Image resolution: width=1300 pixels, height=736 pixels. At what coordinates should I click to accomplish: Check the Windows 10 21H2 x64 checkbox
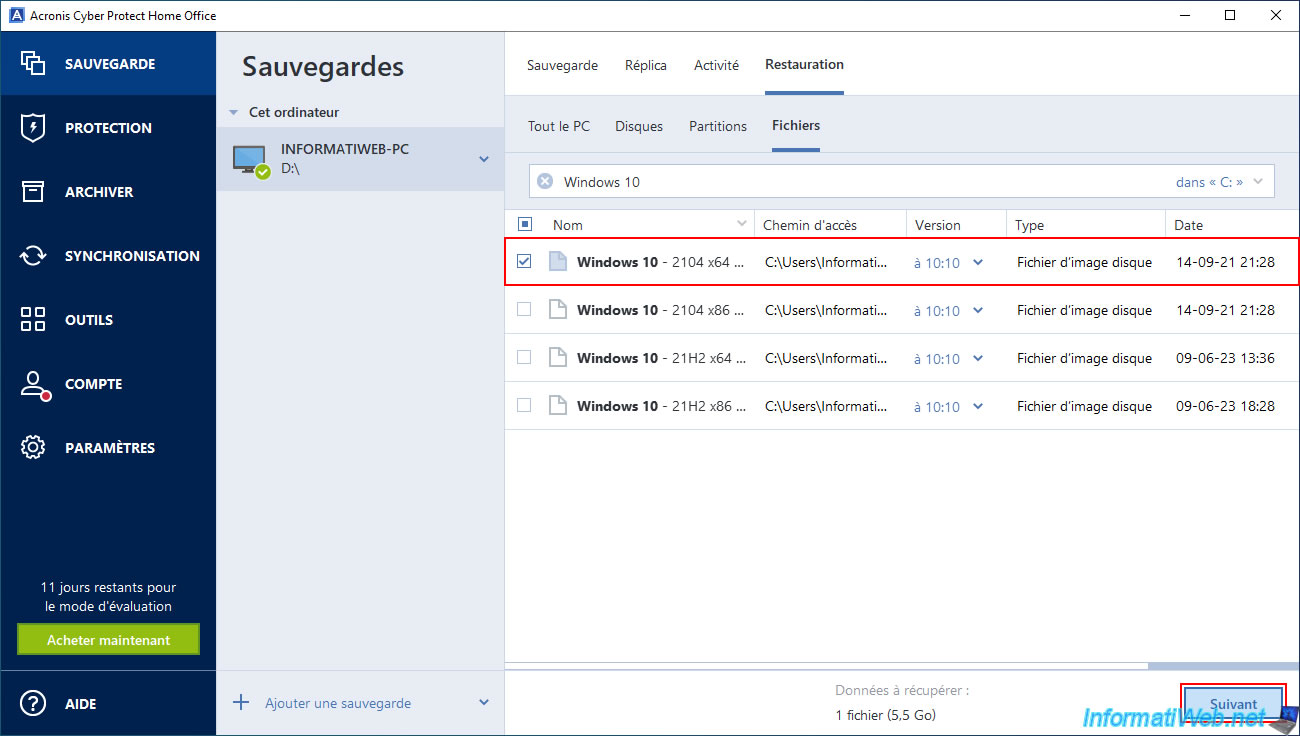pyautogui.click(x=524, y=357)
